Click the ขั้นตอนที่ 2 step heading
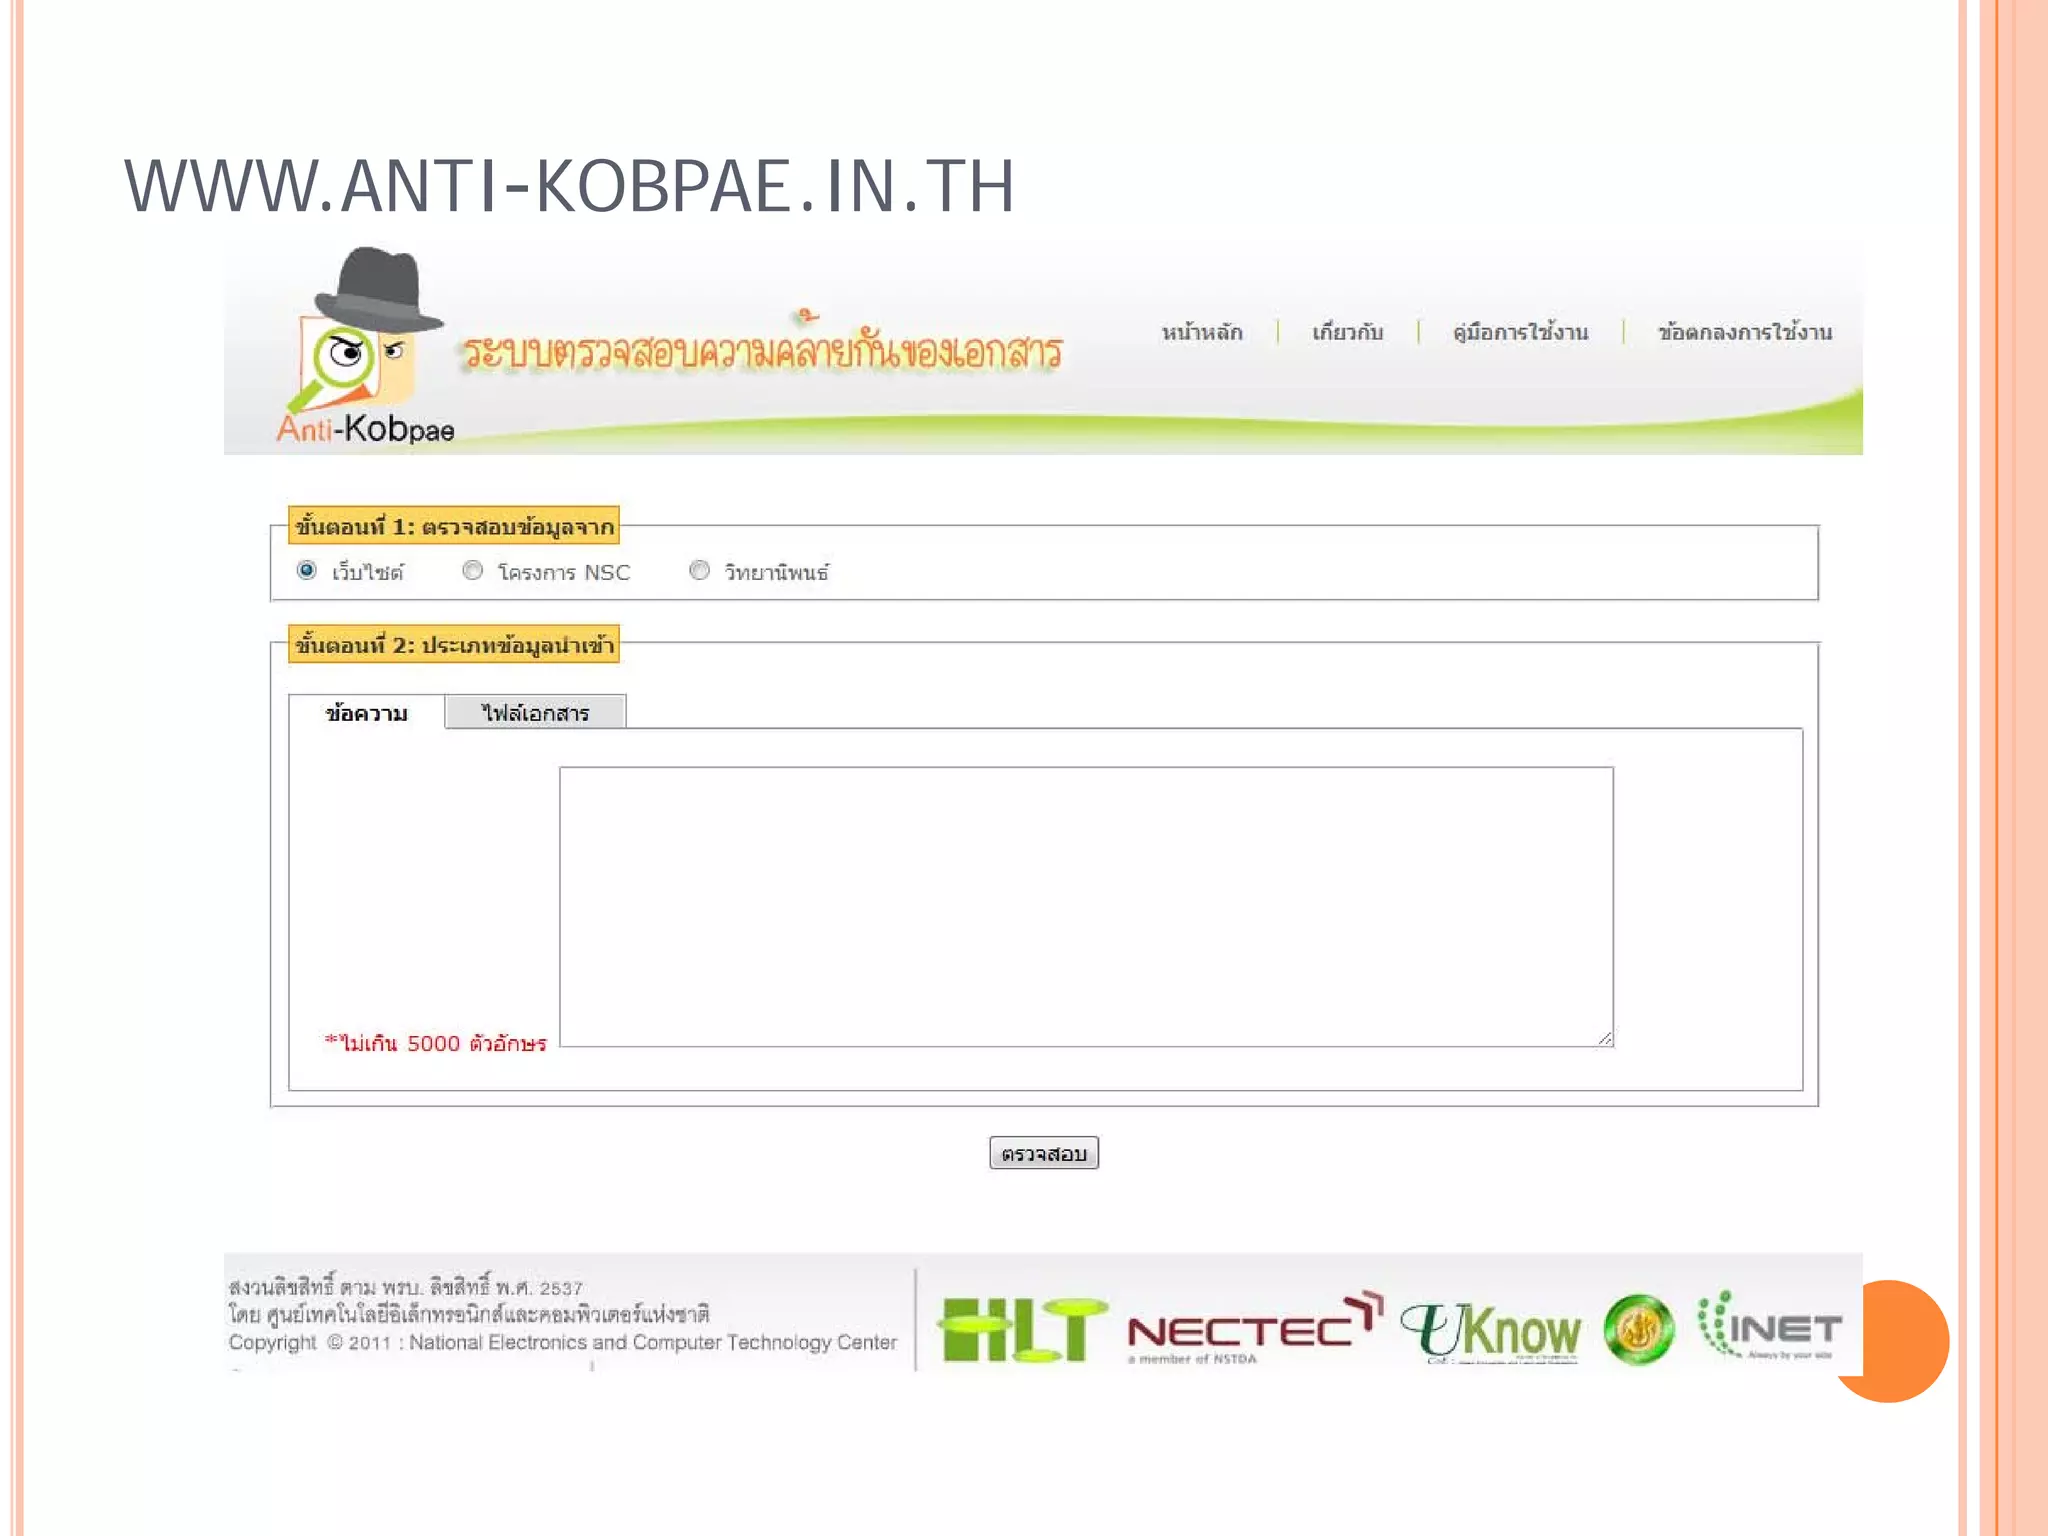Image resolution: width=2048 pixels, height=1536 pixels. pyautogui.click(x=454, y=645)
